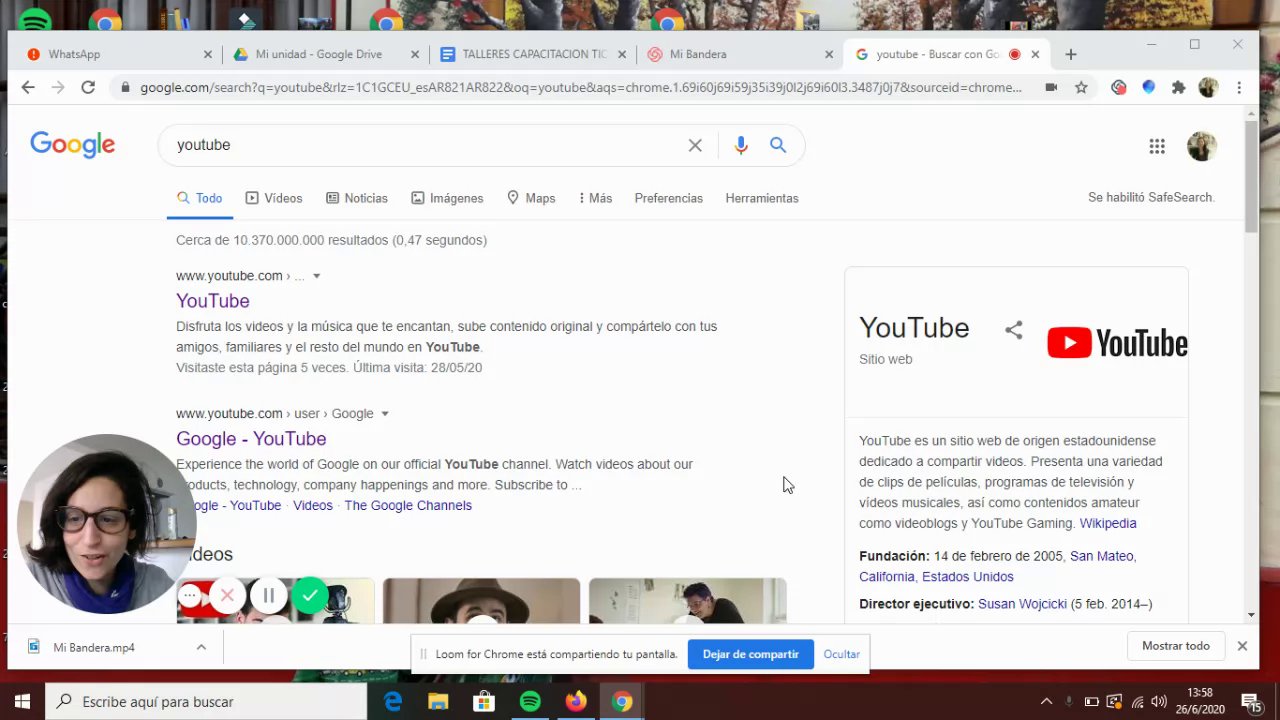Select the Noticias search filter
This screenshot has width=1280, height=720.
tap(357, 198)
